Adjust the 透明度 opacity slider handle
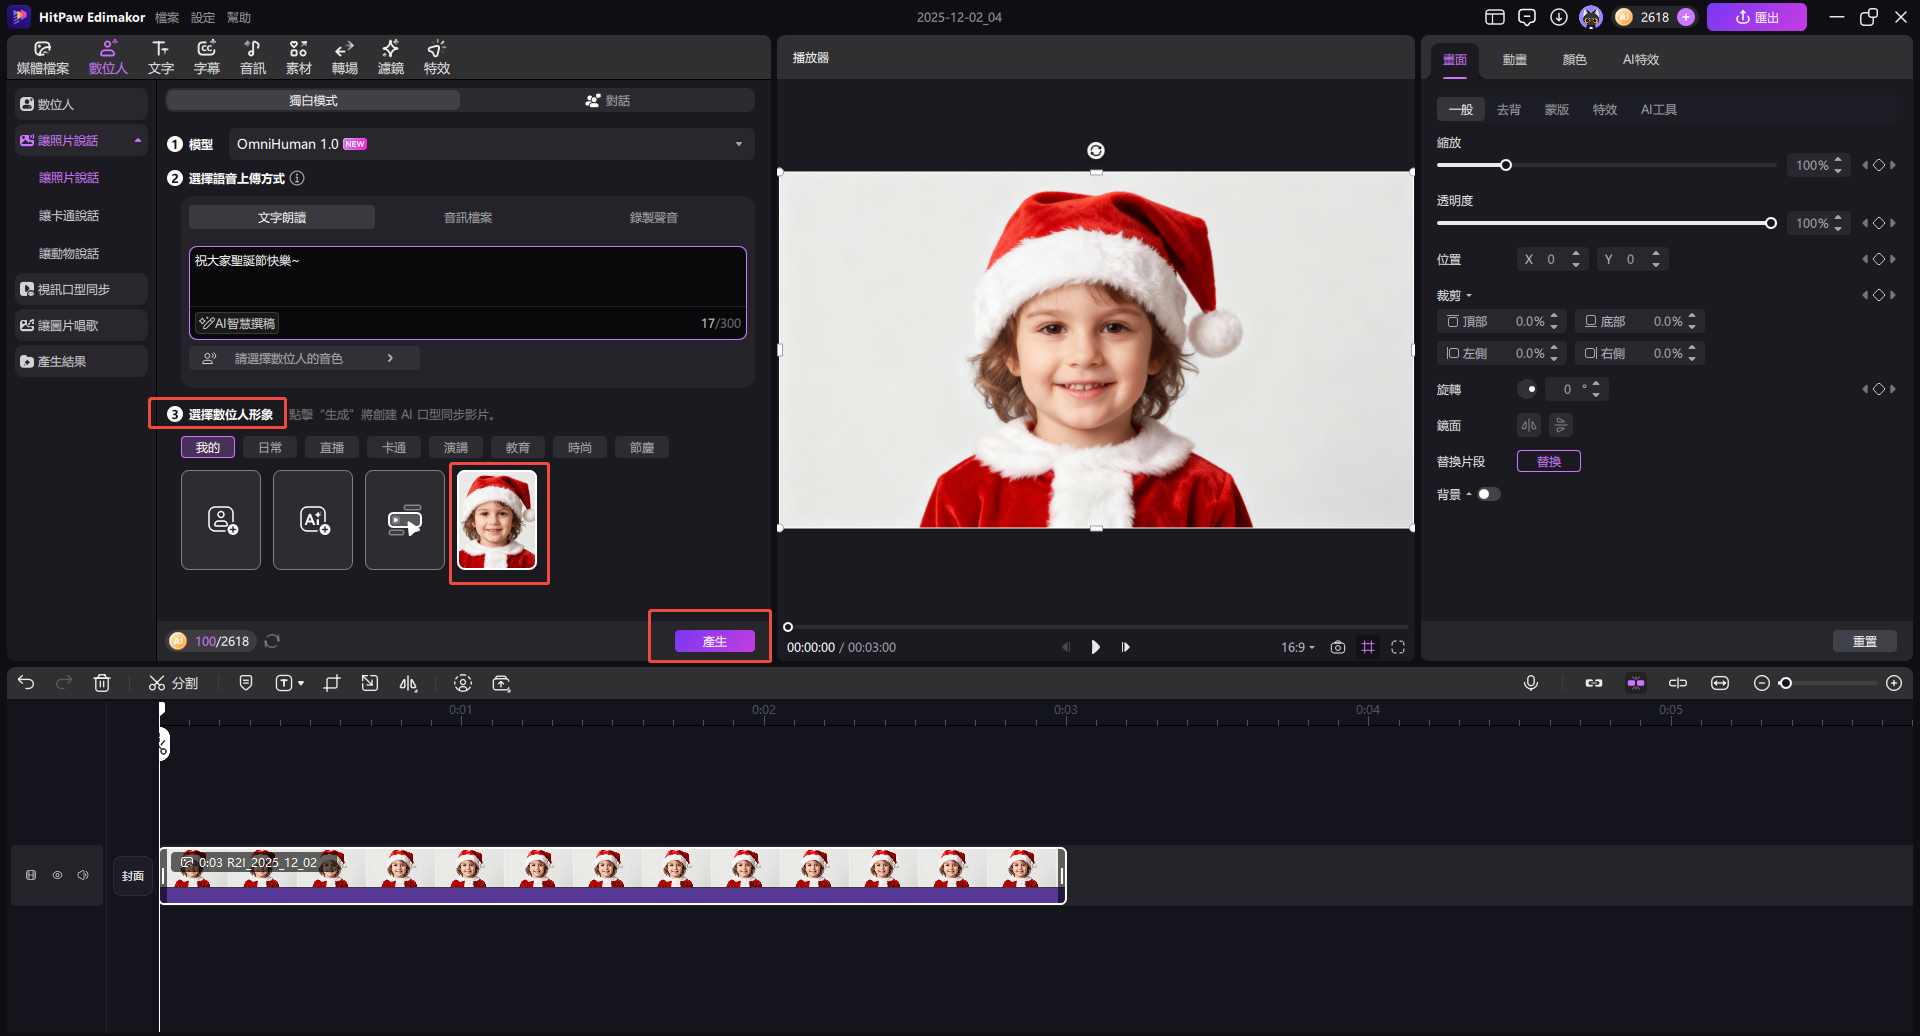This screenshot has width=1920, height=1036. (1770, 223)
